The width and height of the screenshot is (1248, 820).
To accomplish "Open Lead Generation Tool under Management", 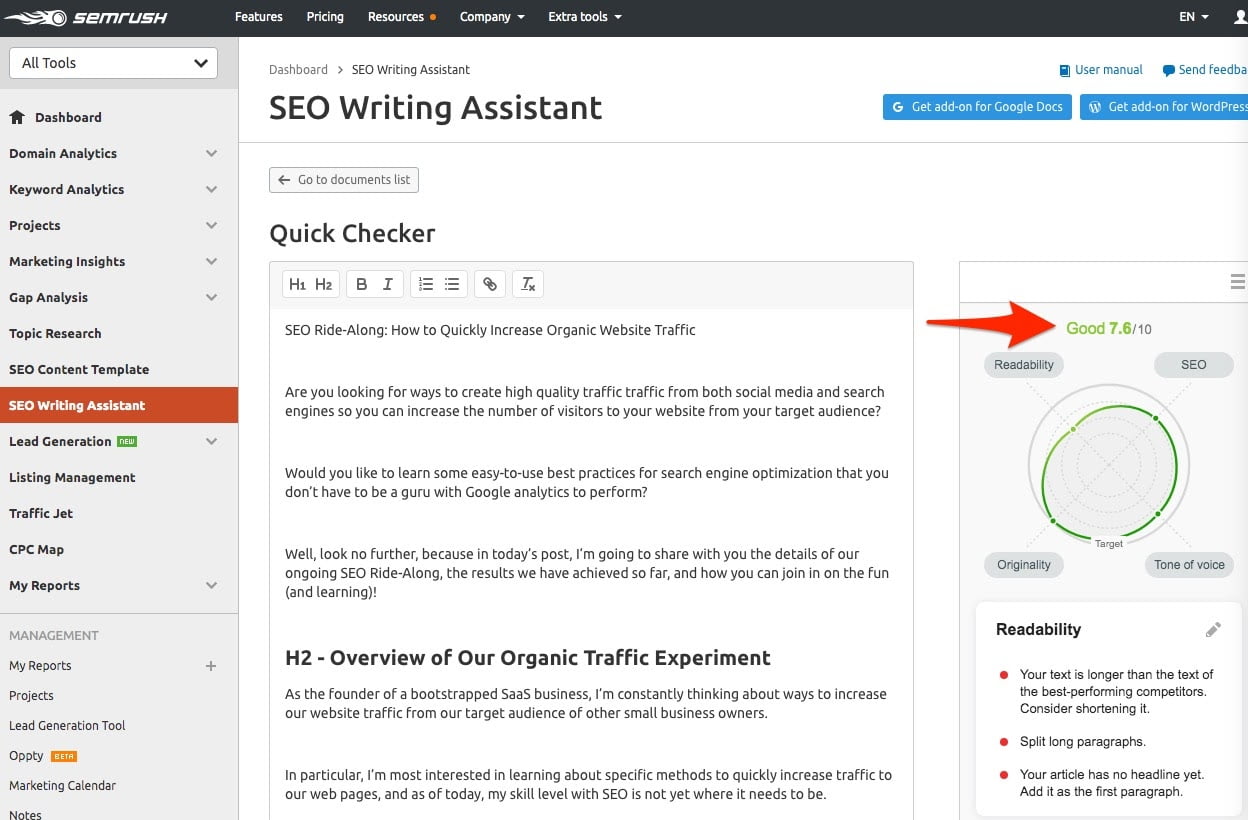I will pyautogui.click(x=67, y=726).
